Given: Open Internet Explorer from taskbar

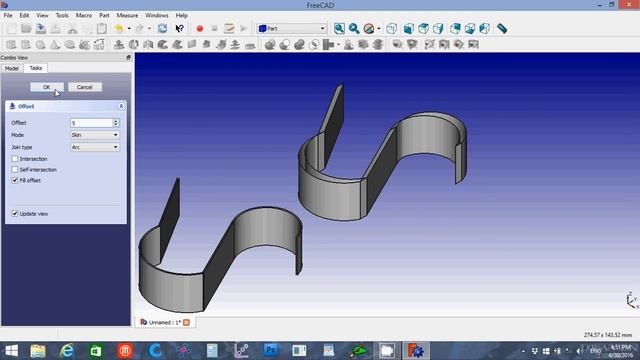Looking at the screenshot, I should tap(67, 351).
